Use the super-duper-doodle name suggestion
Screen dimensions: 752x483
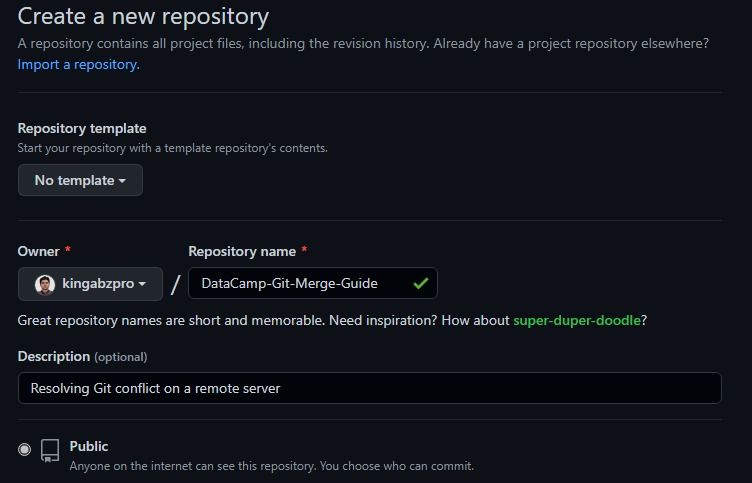click(x=577, y=320)
